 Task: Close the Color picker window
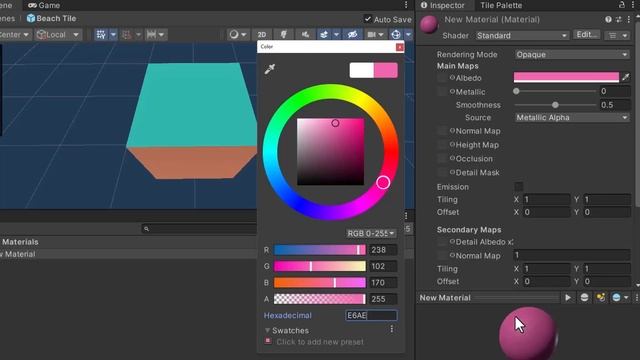[x=400, y=47]
